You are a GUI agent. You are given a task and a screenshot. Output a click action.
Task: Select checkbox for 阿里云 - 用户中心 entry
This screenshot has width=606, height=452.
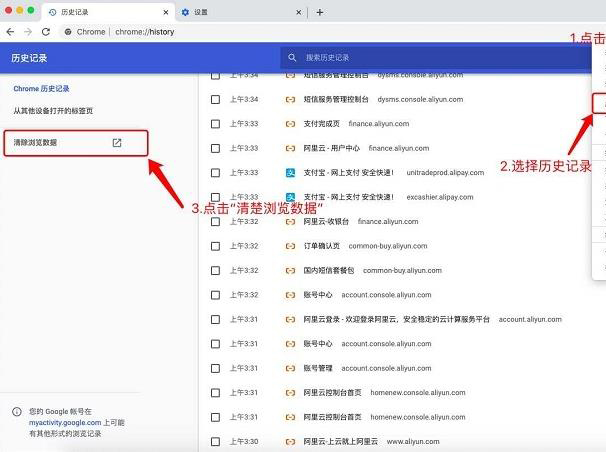(215, 148)
